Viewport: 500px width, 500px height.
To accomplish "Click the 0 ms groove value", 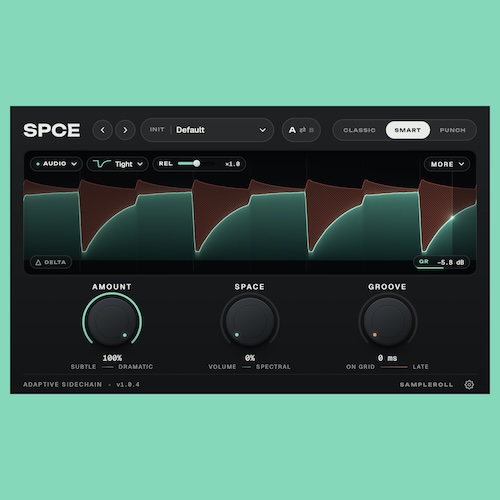I will [x=388, y=358].
